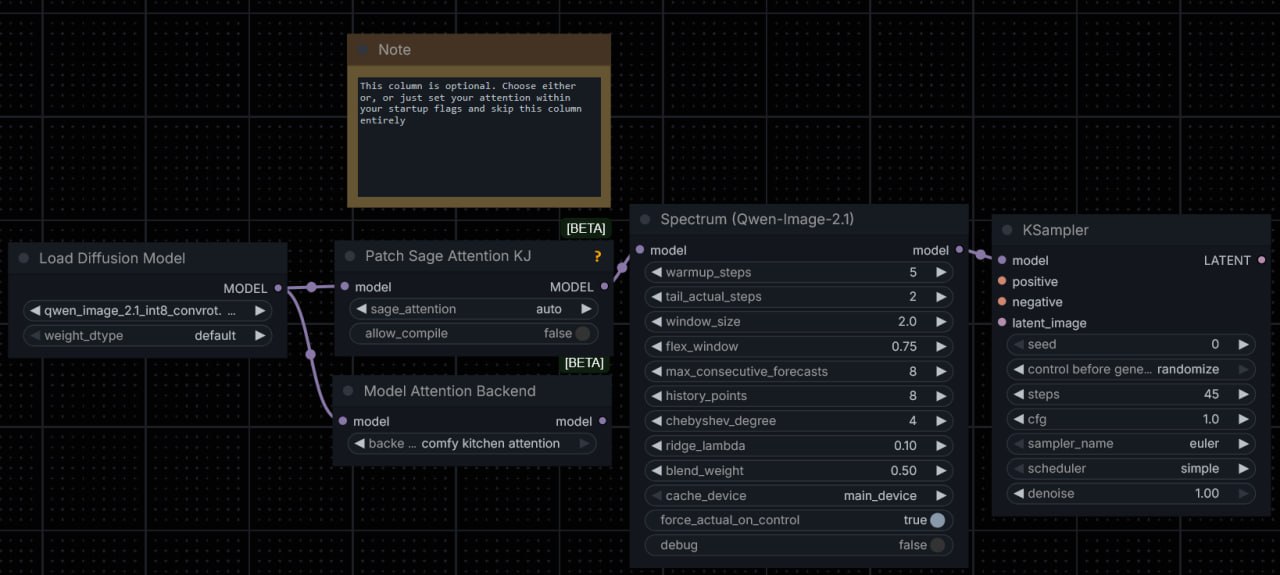
Task: Click Spectrum node model output socket
Action: [x=960, y=250]
